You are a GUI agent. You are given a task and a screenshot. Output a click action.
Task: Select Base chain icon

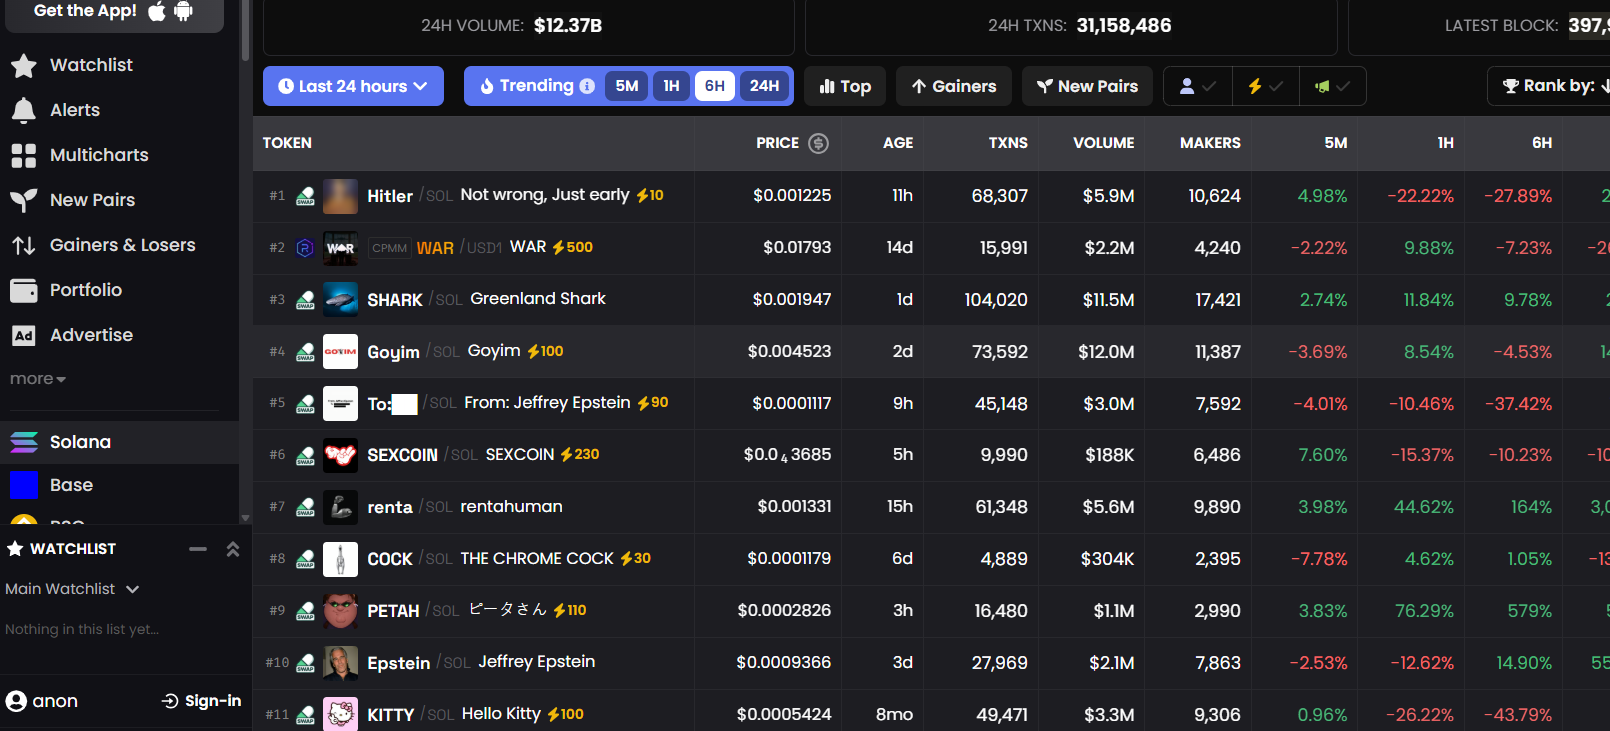click(24, 485)
